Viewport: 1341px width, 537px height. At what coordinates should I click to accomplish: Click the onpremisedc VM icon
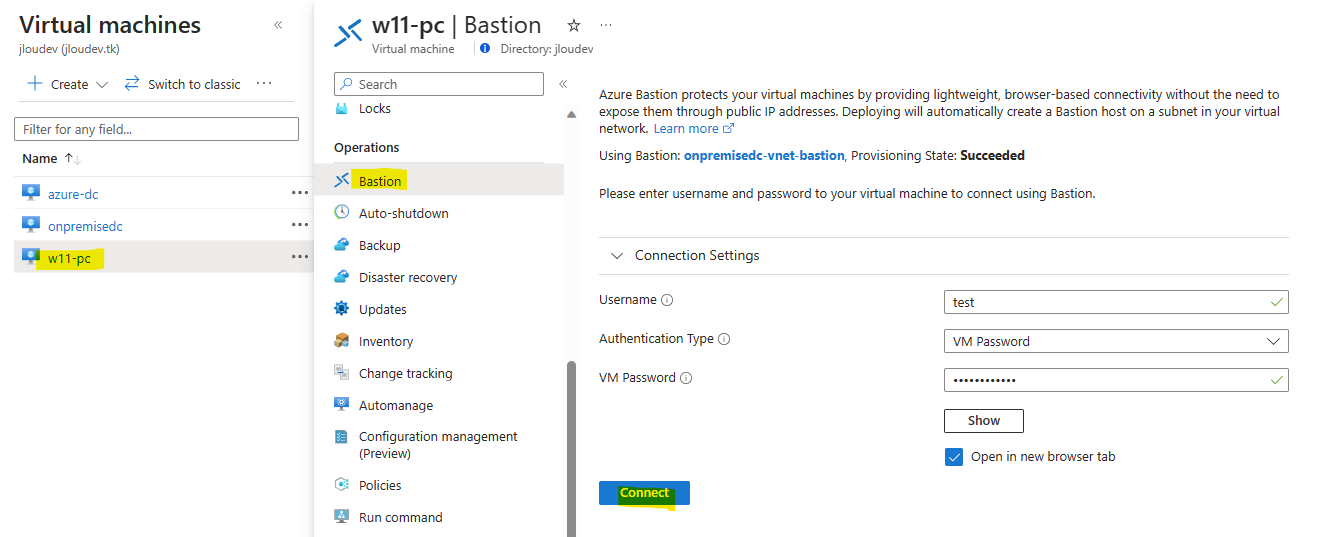[30, 225]
